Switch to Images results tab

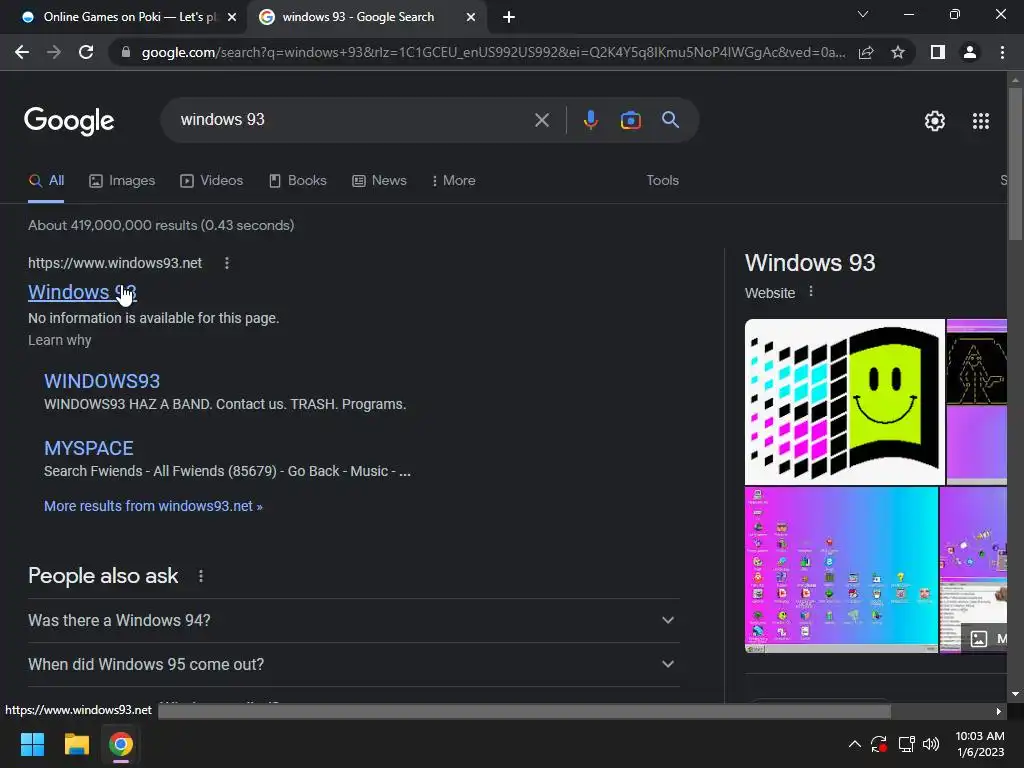click(x=122, y=180)
